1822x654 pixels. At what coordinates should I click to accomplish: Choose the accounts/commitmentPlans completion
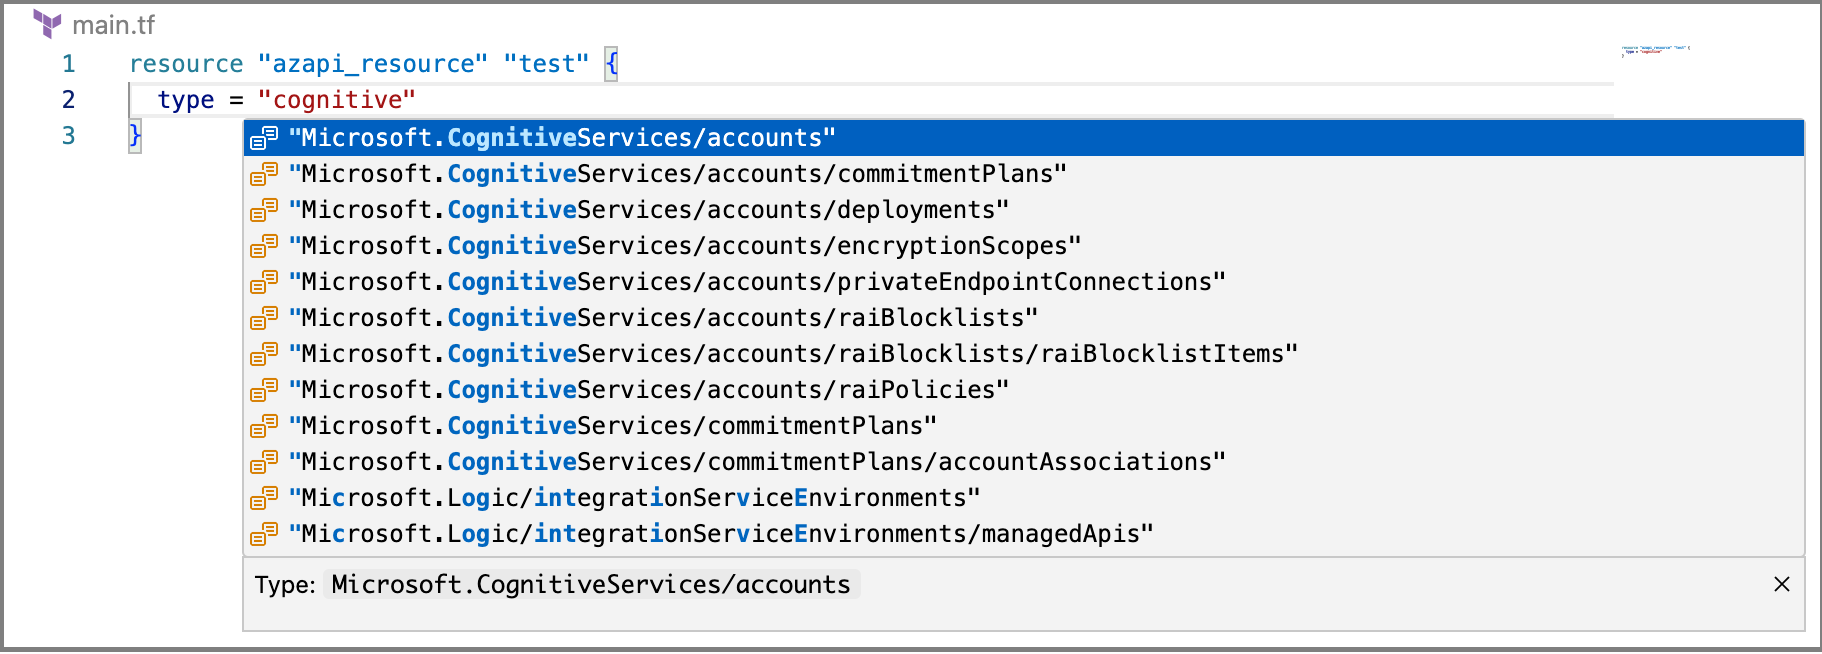pyautogui.click(x=1024, y=174)
